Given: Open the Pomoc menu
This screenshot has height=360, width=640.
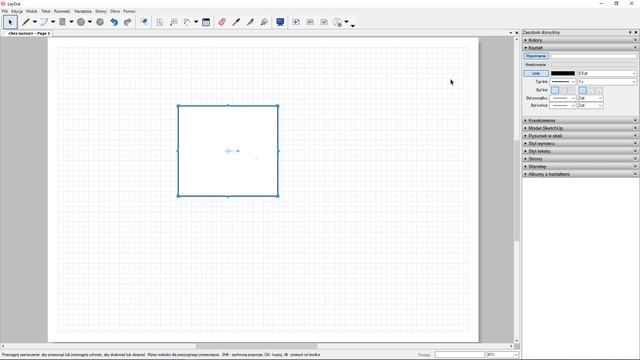Looking at the screenshot, I should (x=129, y=11).
